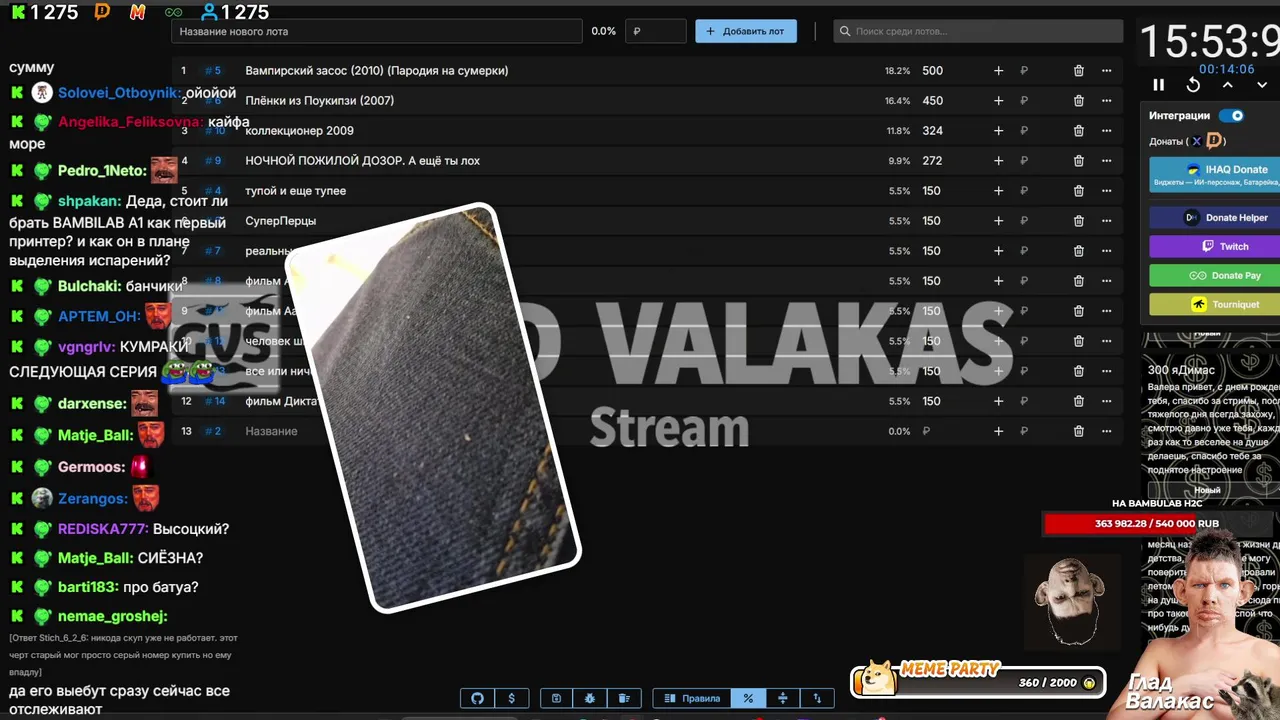Click the split divider icon in bottom toolbar
The image size is (1280, 720).
(782, 698)
